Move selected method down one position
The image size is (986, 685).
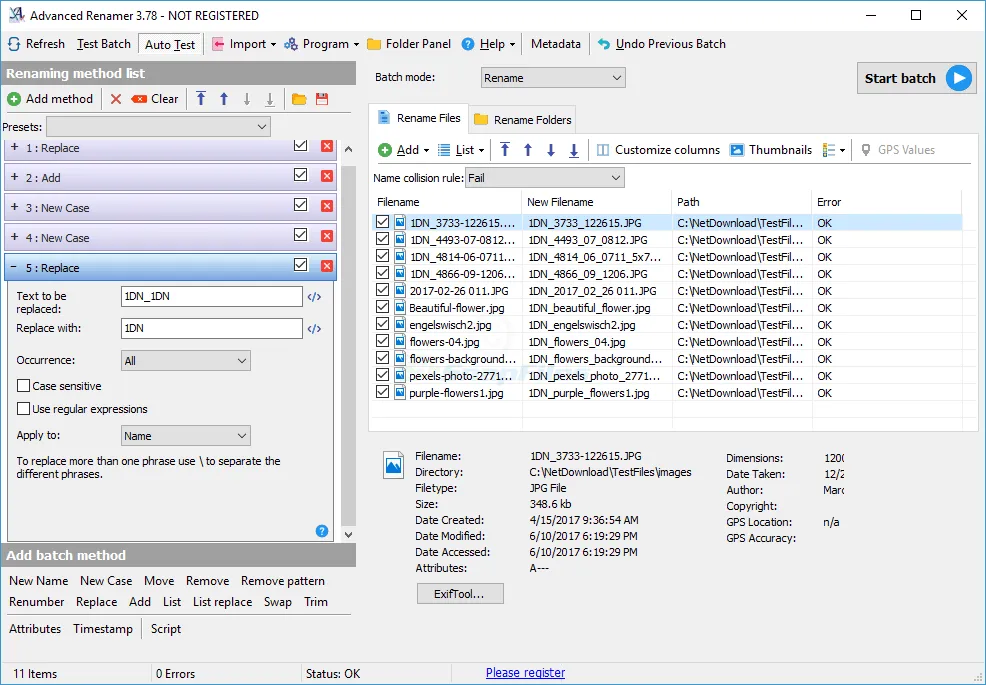coord(246,99)
